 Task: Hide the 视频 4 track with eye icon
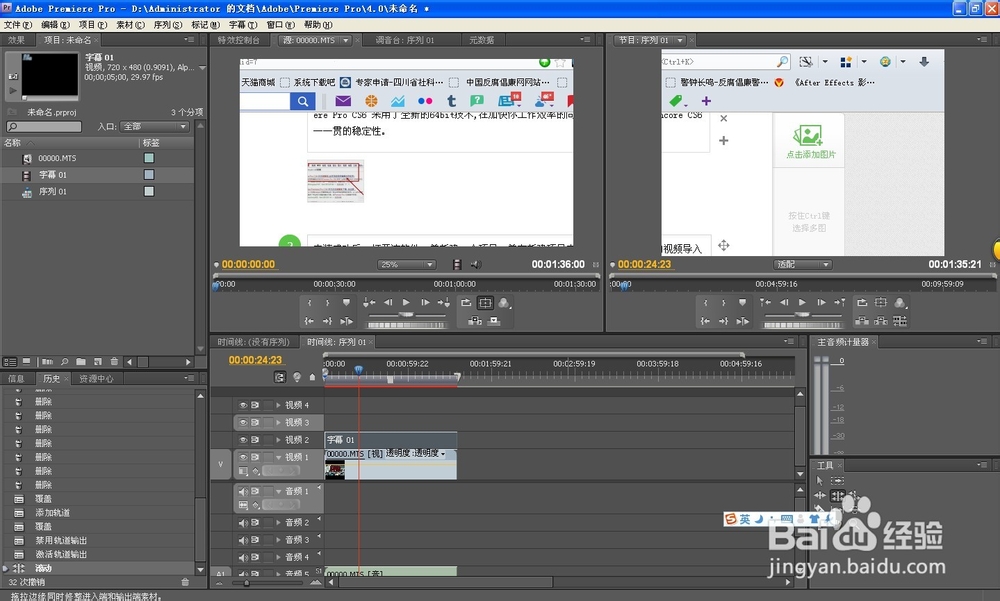(243, 405)
